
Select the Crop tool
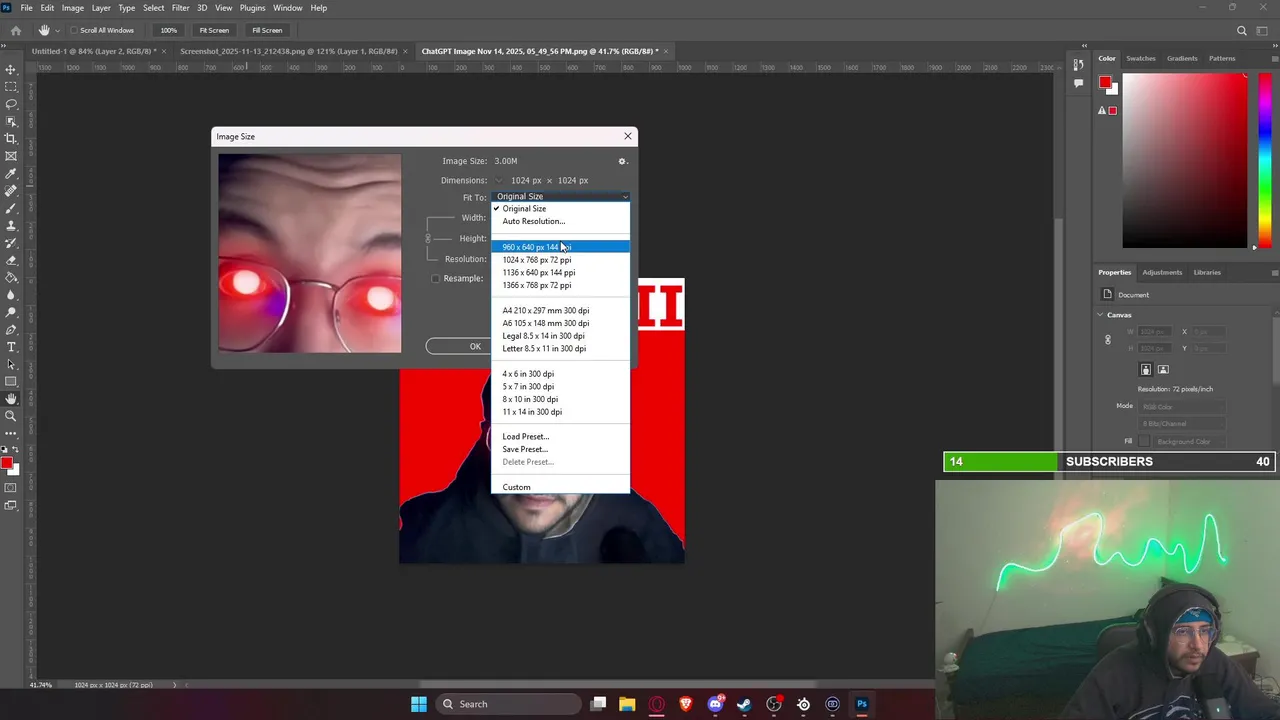coord(11,139)
